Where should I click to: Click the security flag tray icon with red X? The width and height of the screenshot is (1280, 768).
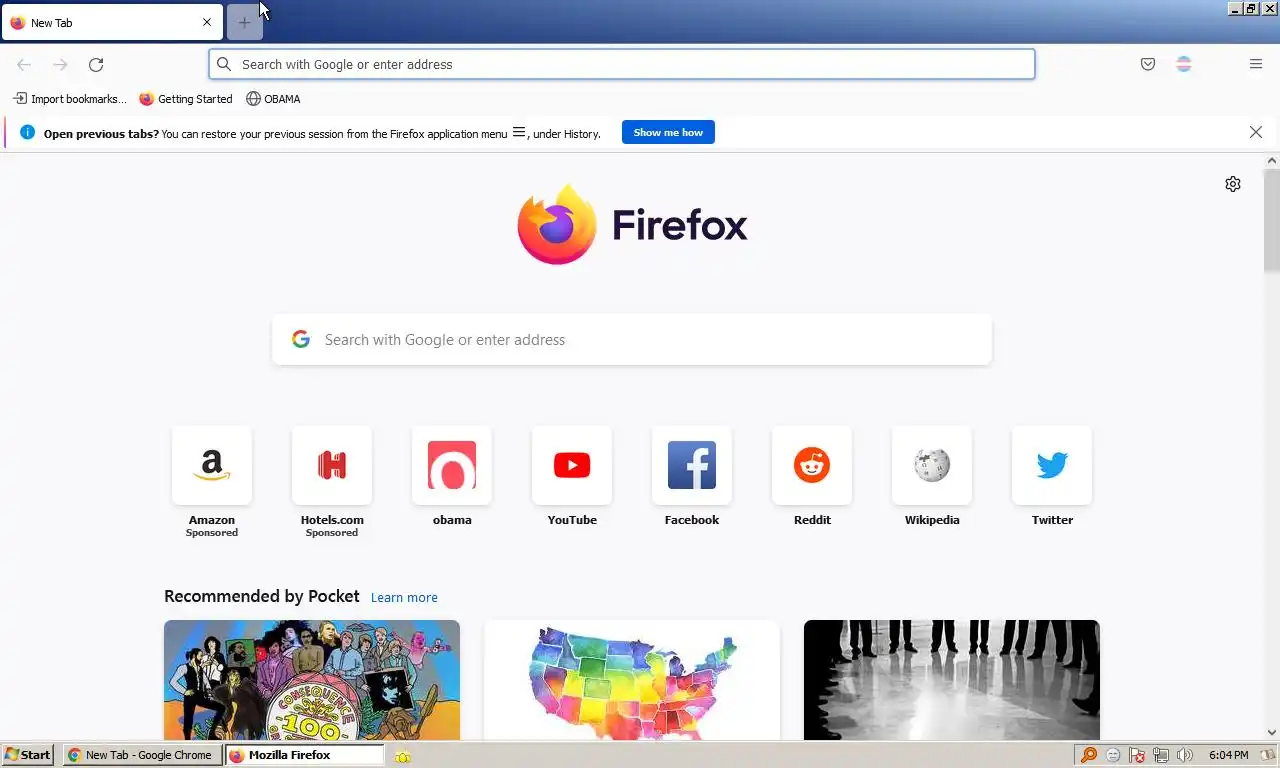click(1137, 755)
